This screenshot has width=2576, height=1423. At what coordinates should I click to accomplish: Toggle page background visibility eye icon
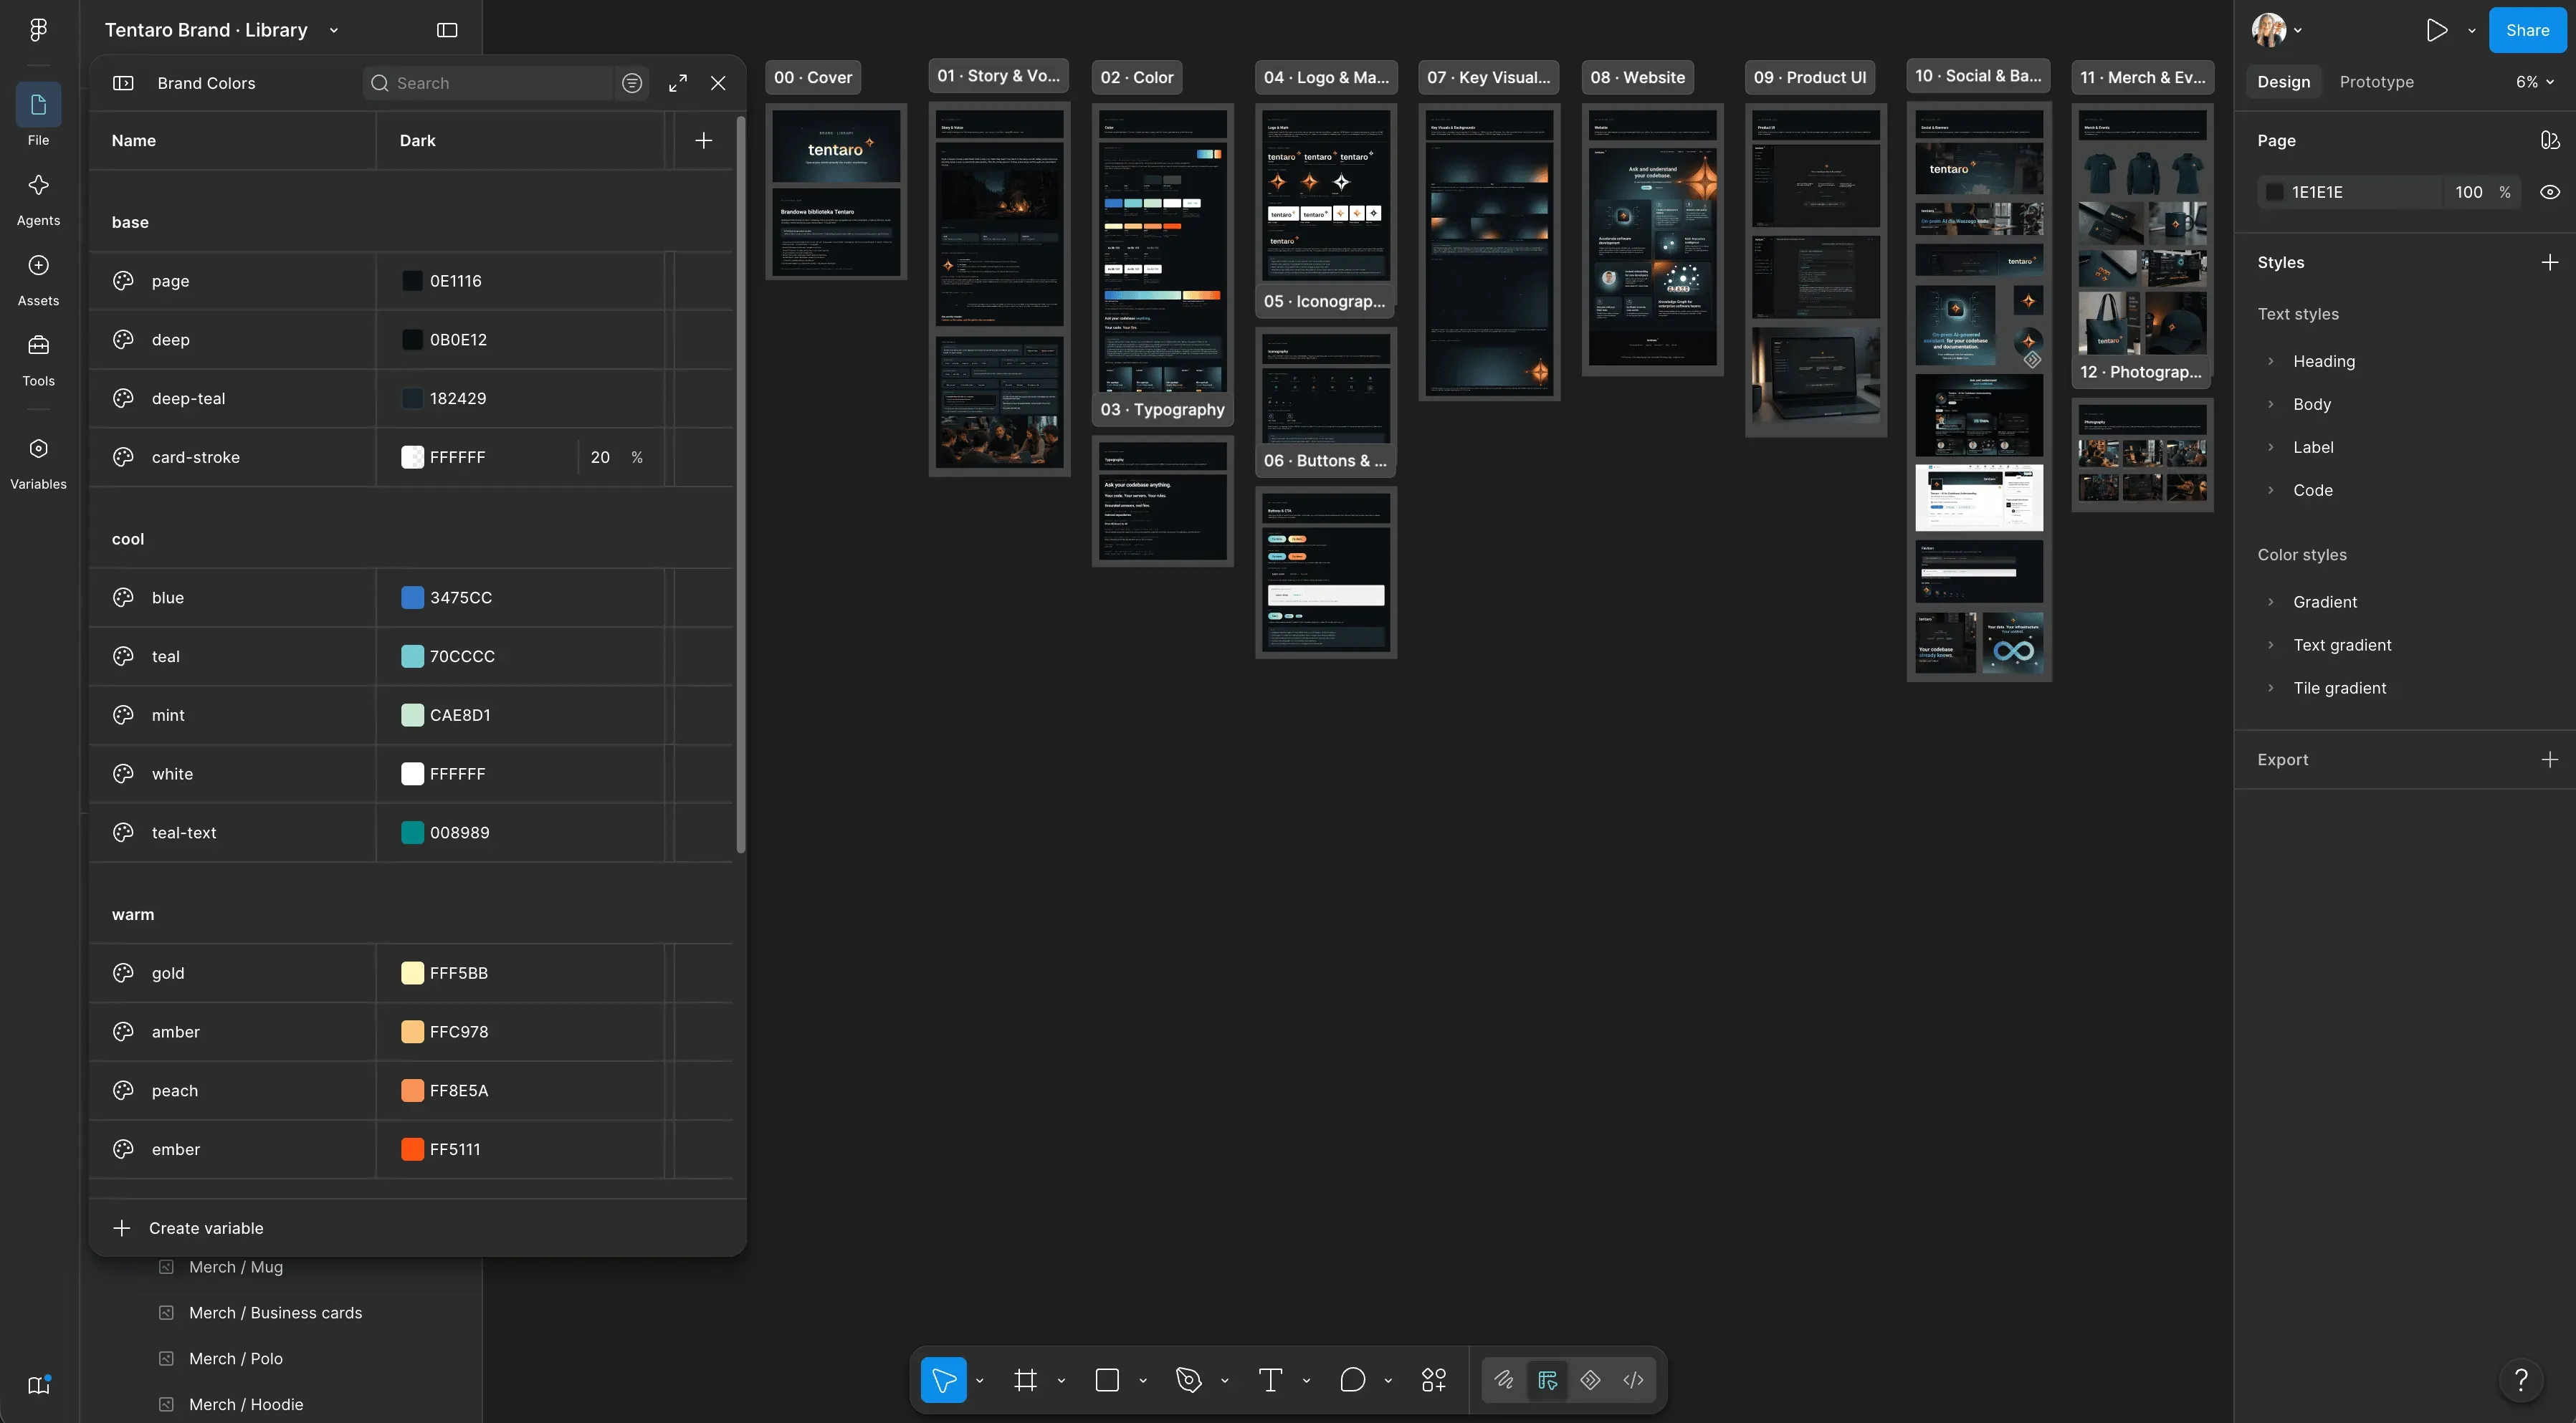coord(2550,192)
